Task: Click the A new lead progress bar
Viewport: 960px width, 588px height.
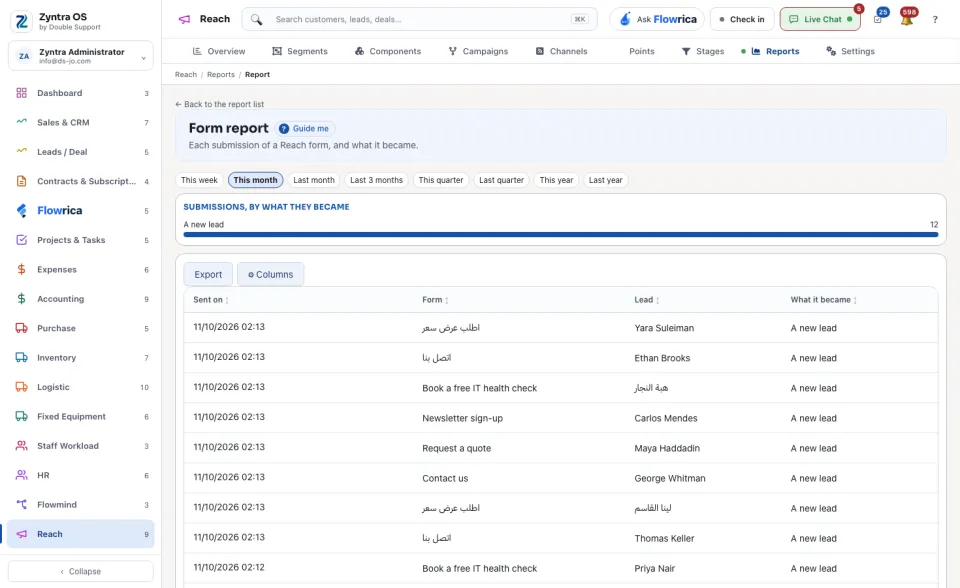Action: coord(561,235)
